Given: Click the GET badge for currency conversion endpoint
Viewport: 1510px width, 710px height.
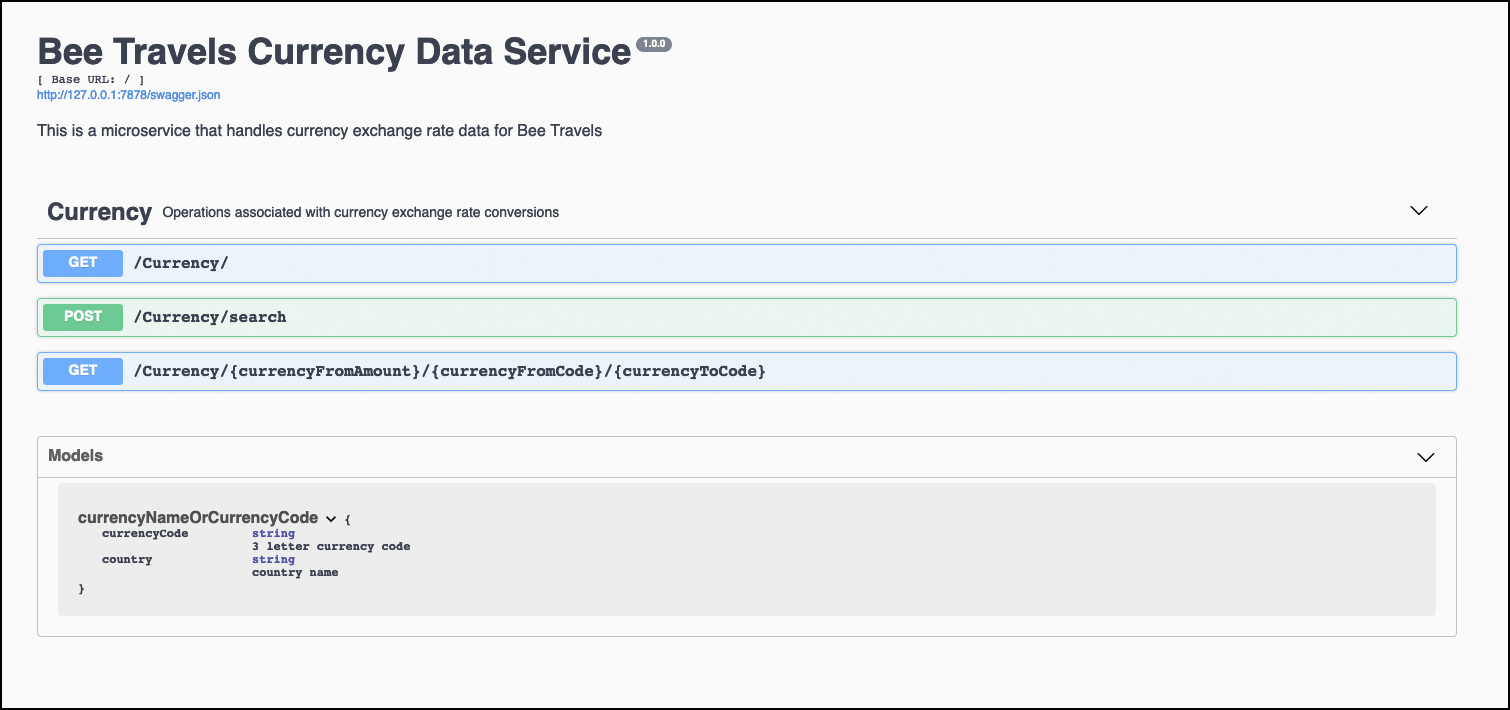Looking at the screenshot, I should tap(83, 371).
